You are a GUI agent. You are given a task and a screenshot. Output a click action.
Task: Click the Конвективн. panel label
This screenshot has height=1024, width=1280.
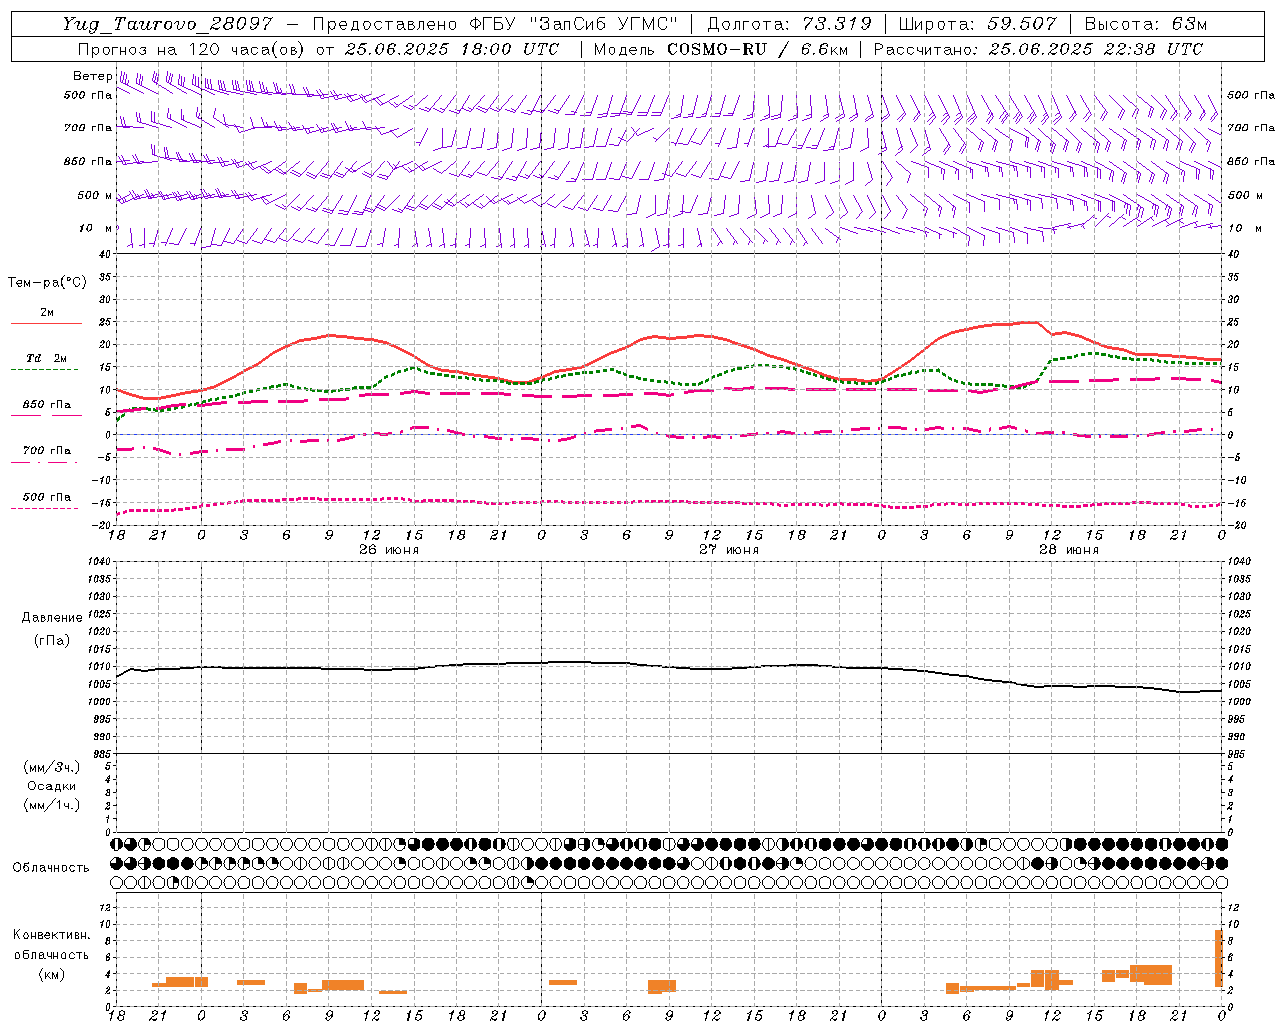(x=52, y=935)
